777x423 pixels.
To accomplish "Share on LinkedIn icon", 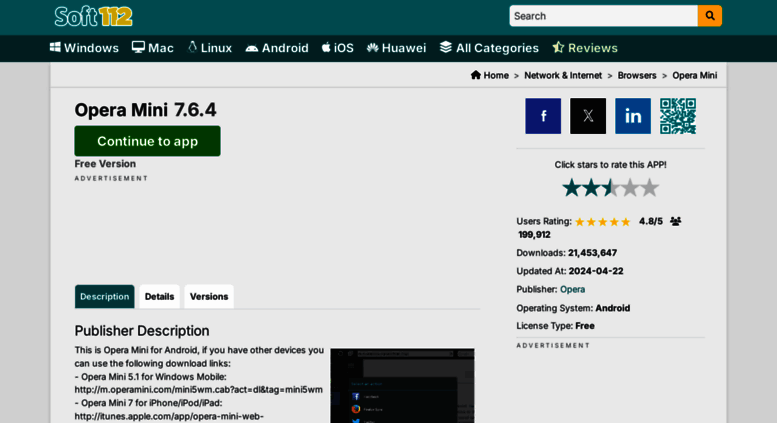I will (x=633, y=116).
